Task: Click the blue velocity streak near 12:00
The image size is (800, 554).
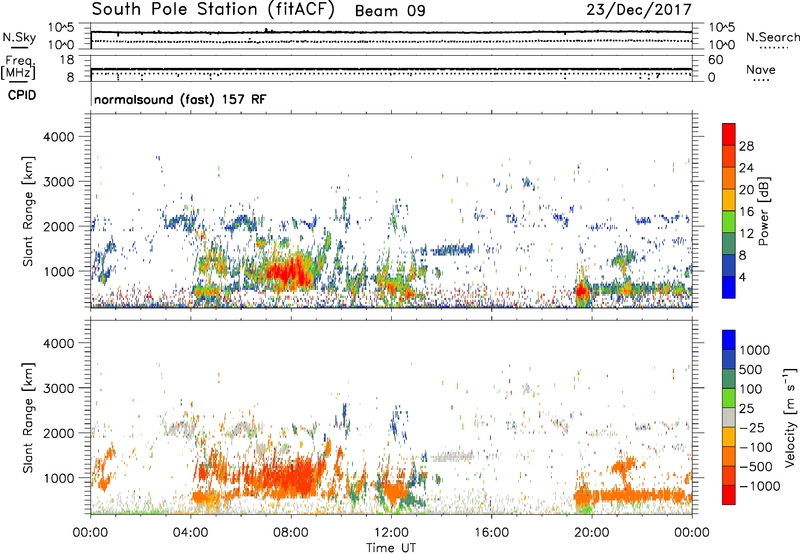Action: click(396, 423)
